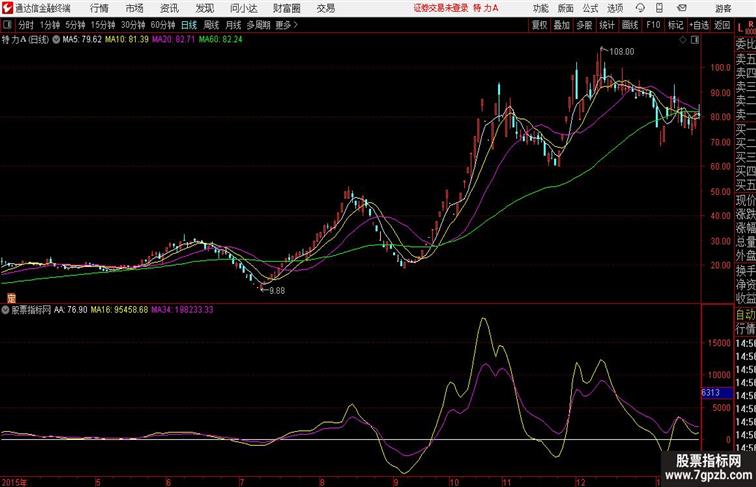Click the 标记 mark button
756x487 pixels.
675,25
